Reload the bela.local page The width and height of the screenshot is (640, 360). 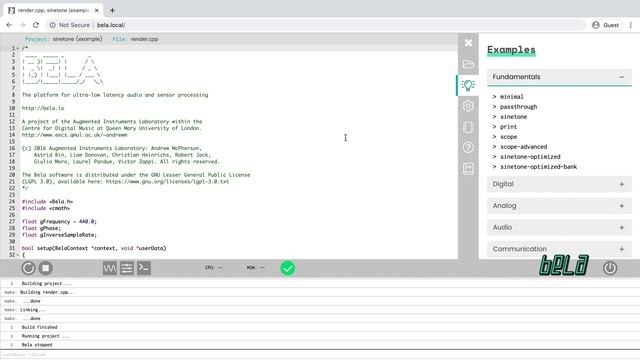tap(36, 25)
